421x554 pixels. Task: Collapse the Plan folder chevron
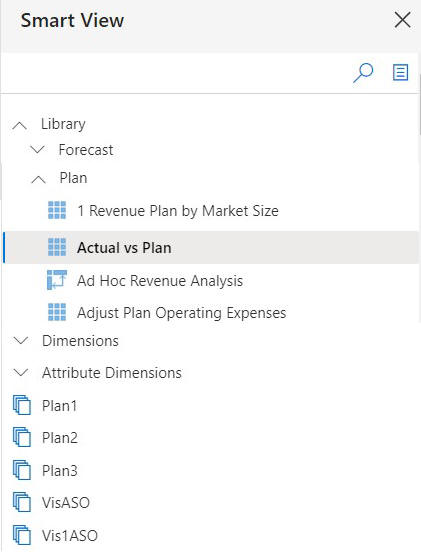(38, 179)
